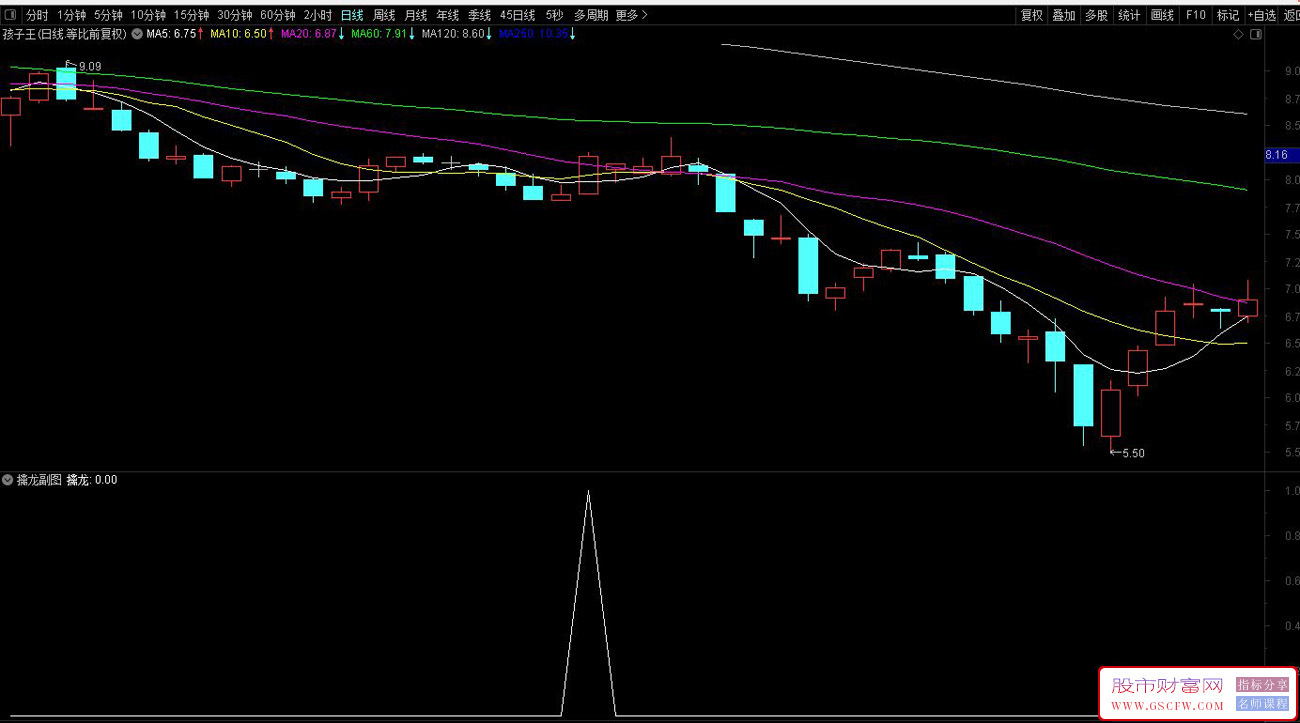Click the MA20: 6.87 label
This screenshot has width=1300, height=723.
click(313, 34)
